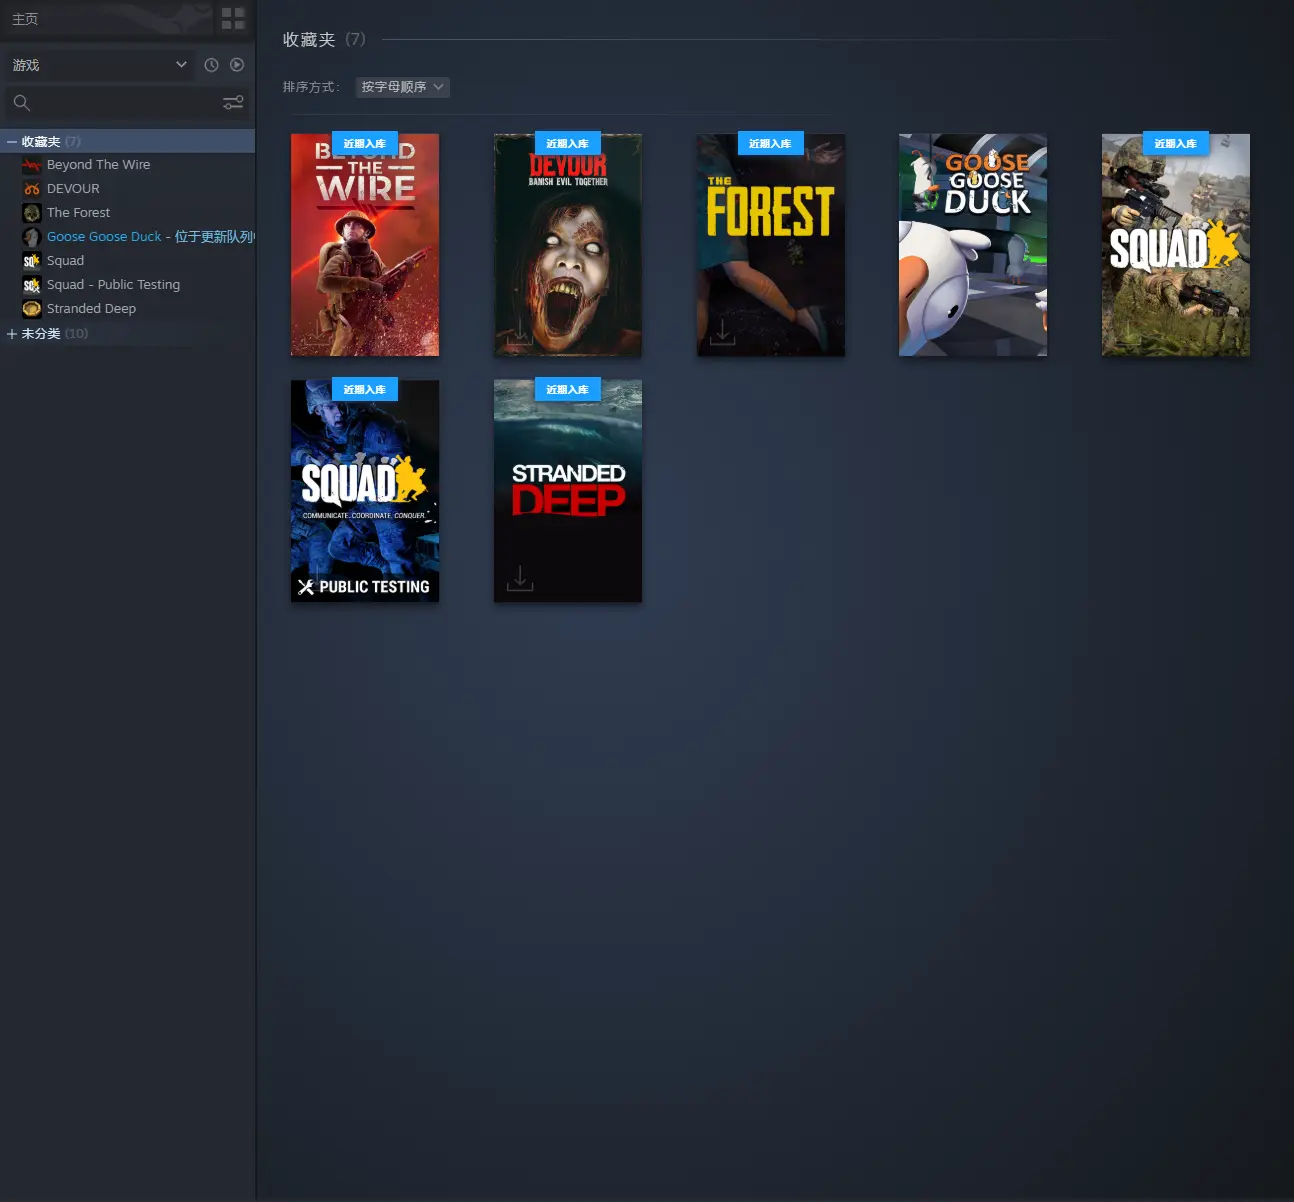The height and width of the screenshot is (1202, 1294).
Task: Open DEVOUR game cover
Action: click(x=568, y=245)
